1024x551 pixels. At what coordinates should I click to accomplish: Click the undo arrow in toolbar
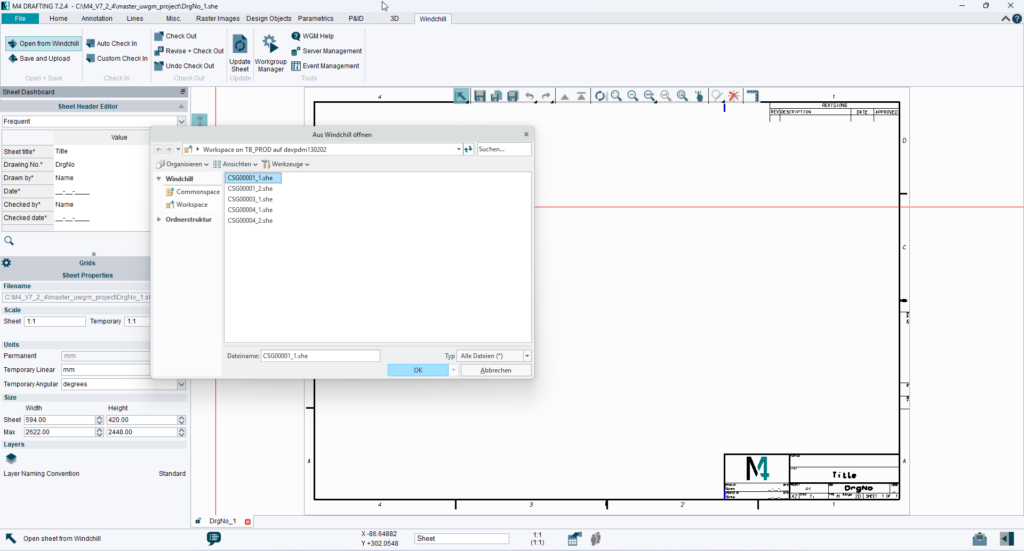[x=530, y=96]
